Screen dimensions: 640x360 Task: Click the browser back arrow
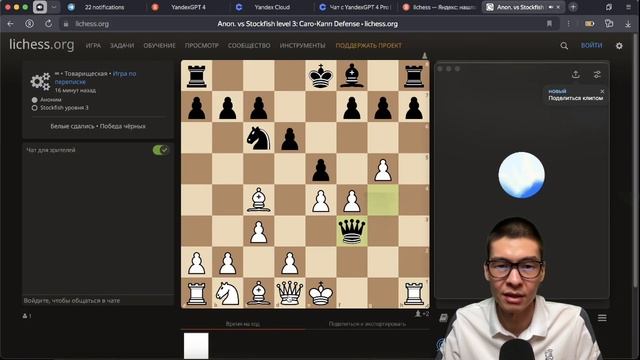[x=11, y=24]
